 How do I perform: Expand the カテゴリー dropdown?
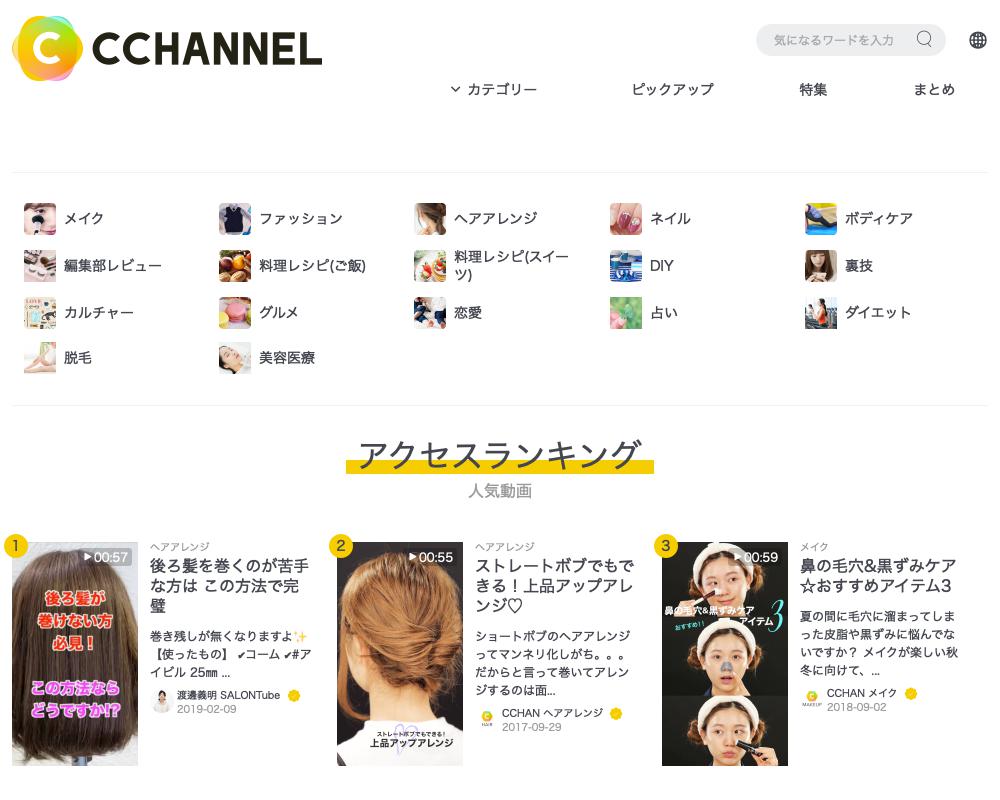pos(502,90)
